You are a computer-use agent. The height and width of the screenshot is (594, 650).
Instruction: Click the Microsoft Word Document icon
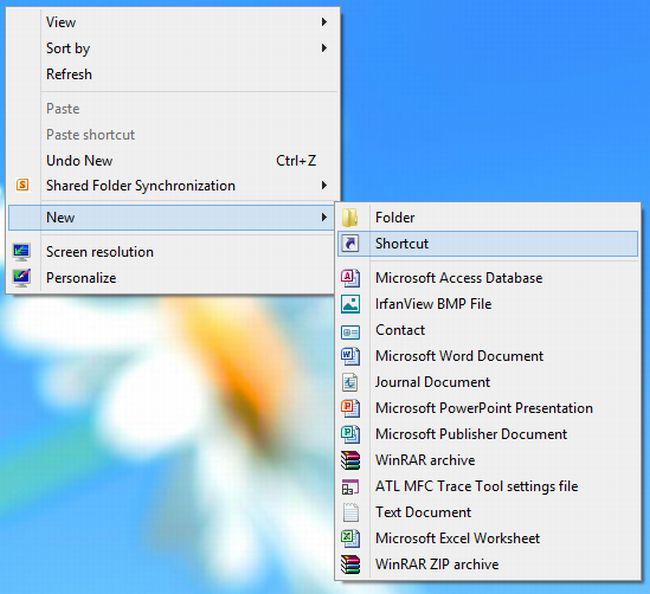[x=350, y=356]
